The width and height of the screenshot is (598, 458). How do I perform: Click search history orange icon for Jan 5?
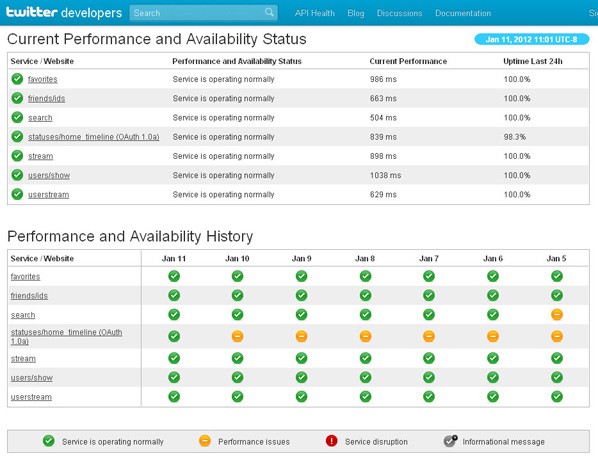557,315
